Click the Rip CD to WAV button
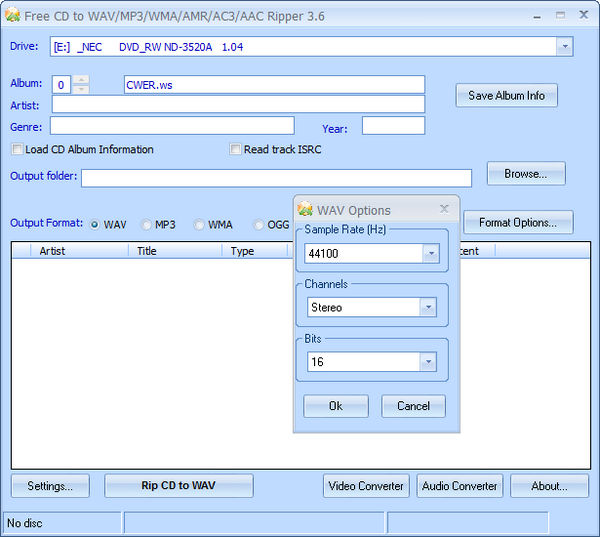The width and height of the screenshot is (600, 537). (178, 486)
